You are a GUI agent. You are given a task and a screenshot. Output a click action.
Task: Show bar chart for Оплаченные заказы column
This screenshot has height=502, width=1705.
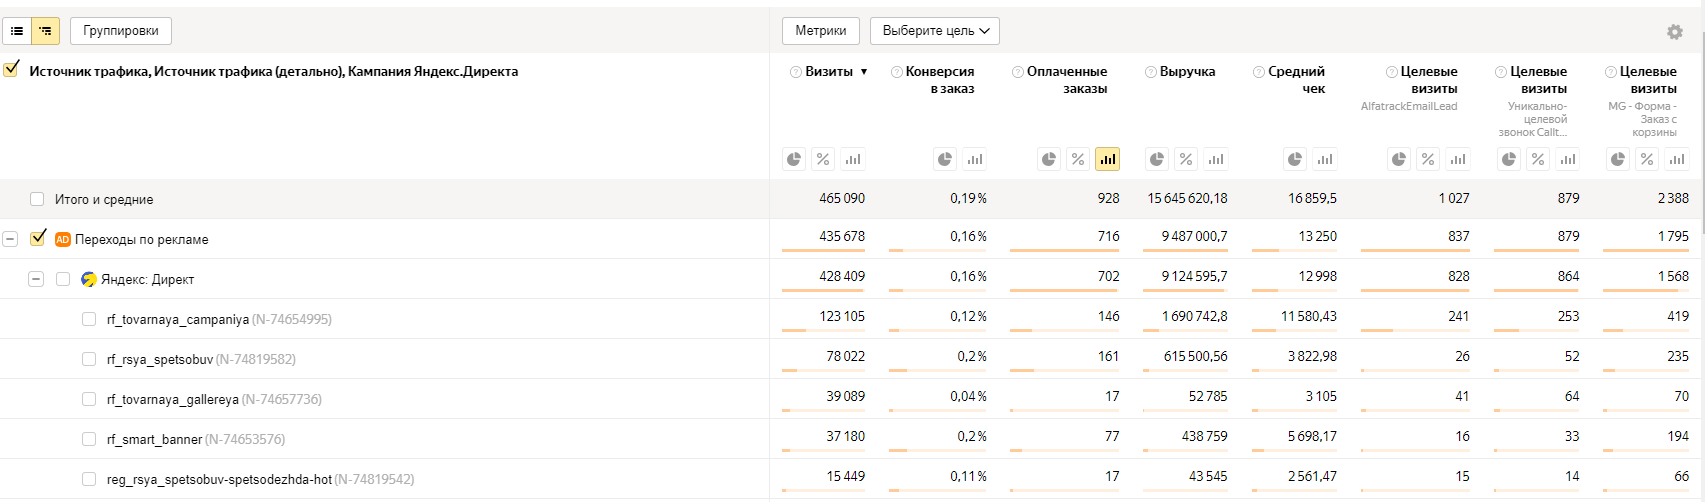(x=1107, y=159)
